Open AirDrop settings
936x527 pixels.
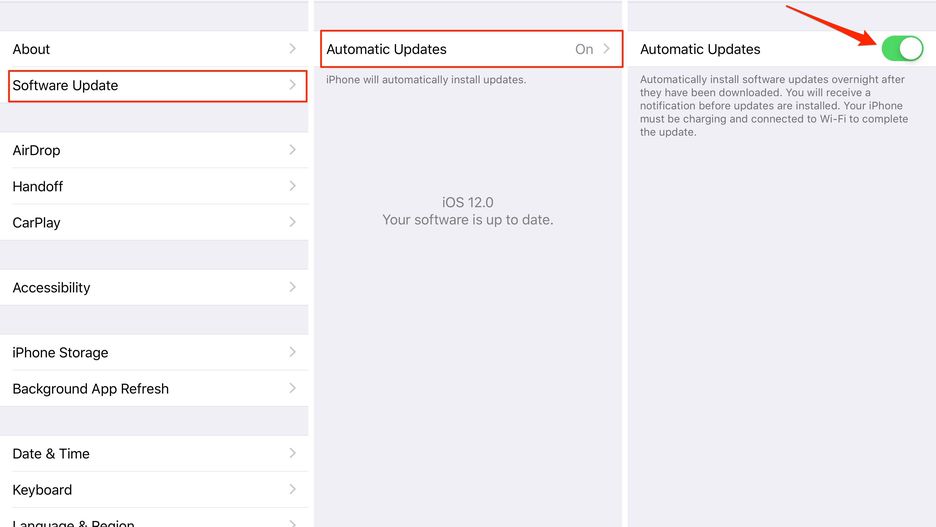[x=154, y=150]
